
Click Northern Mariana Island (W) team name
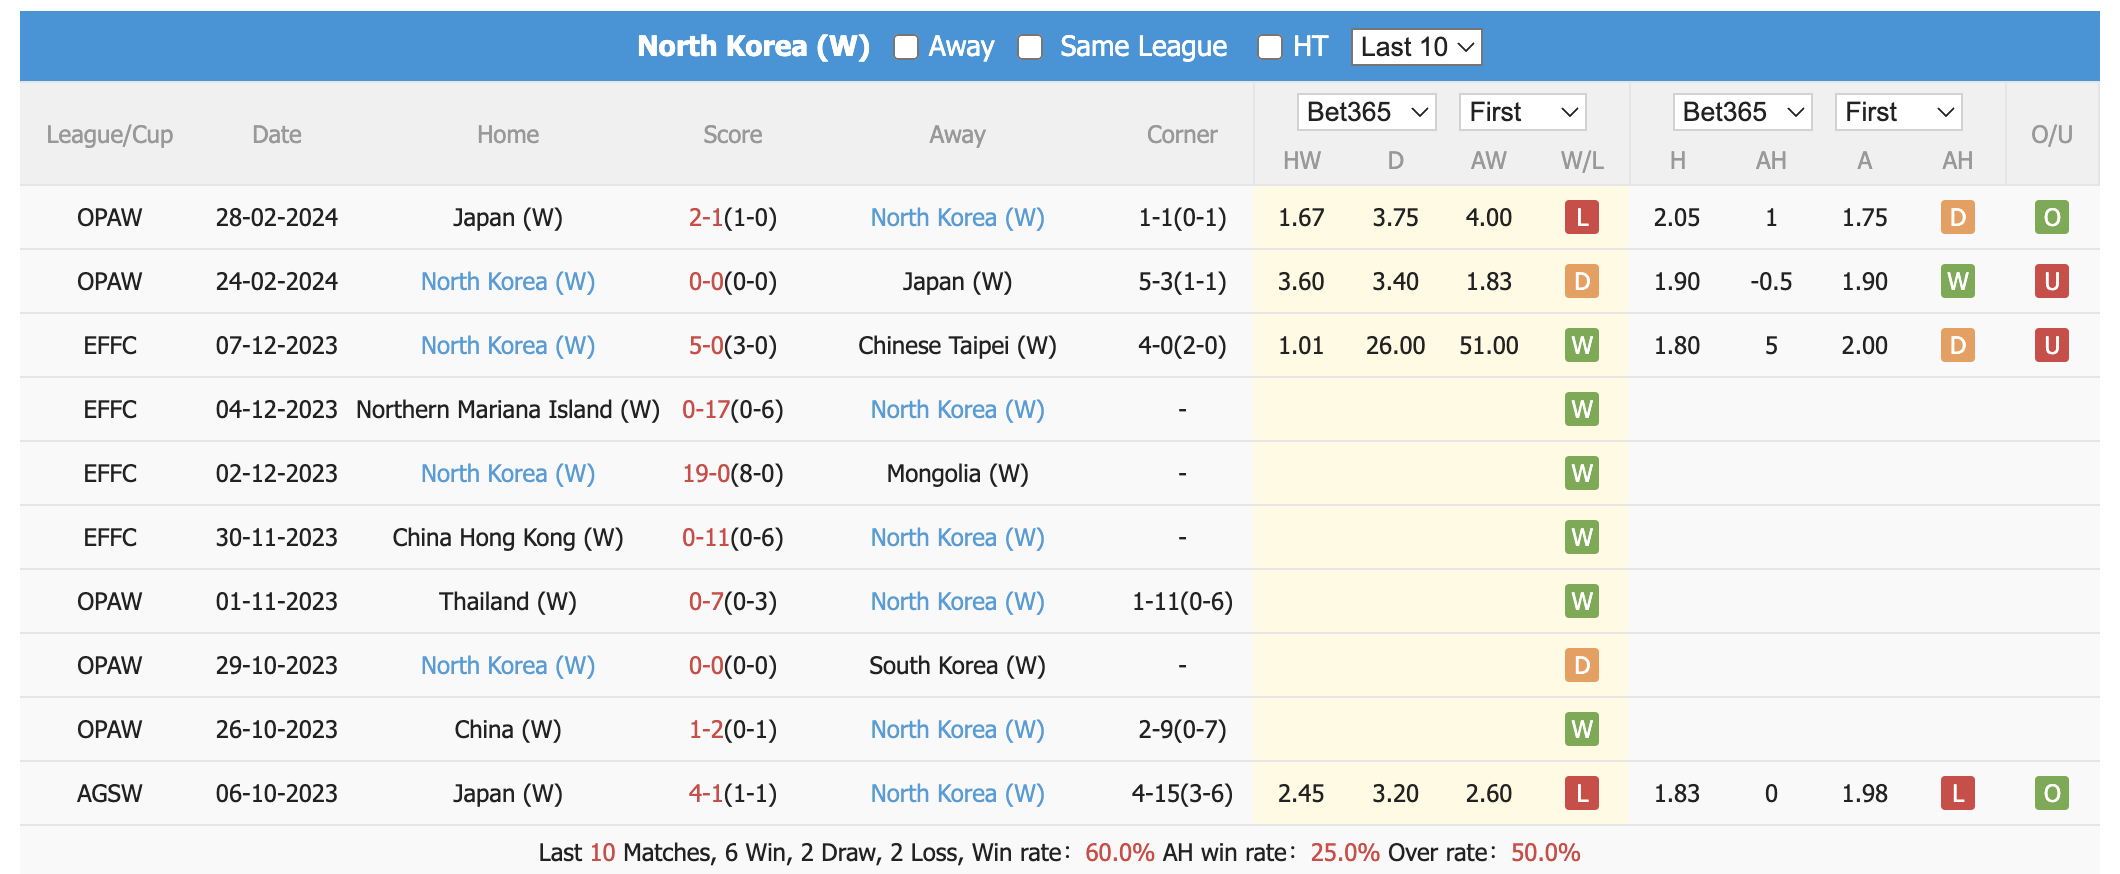click(x=508, y=409)
